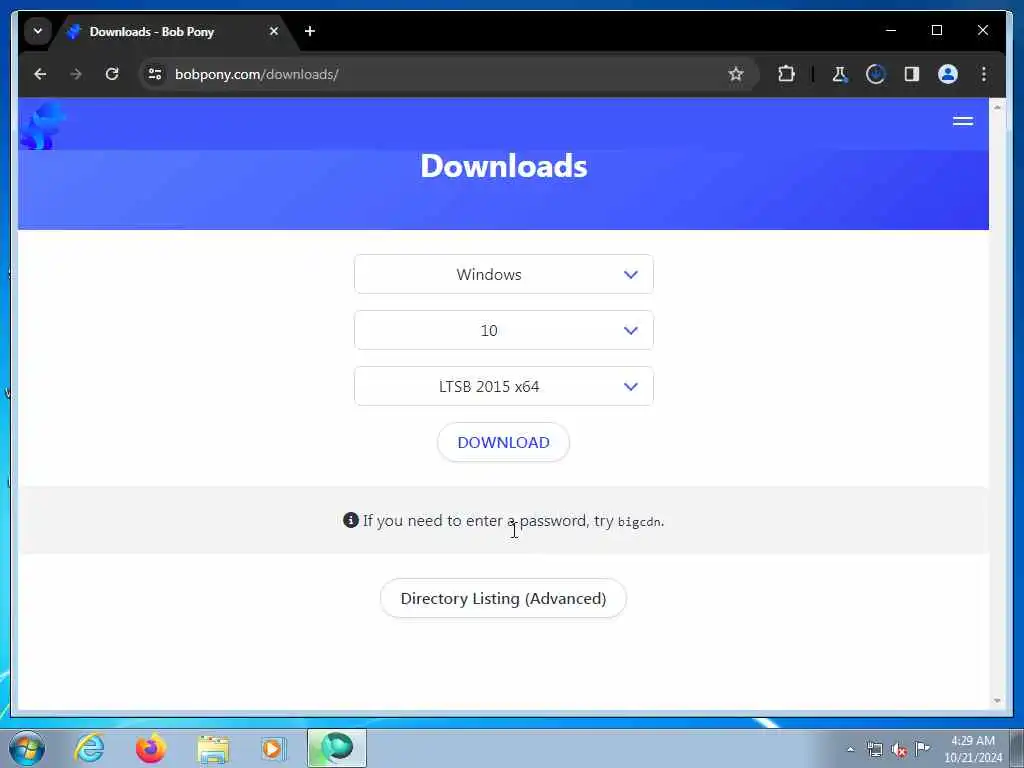Open the tab search dropdown arrow
The image size is (1024, 768).
coord(38,31)
